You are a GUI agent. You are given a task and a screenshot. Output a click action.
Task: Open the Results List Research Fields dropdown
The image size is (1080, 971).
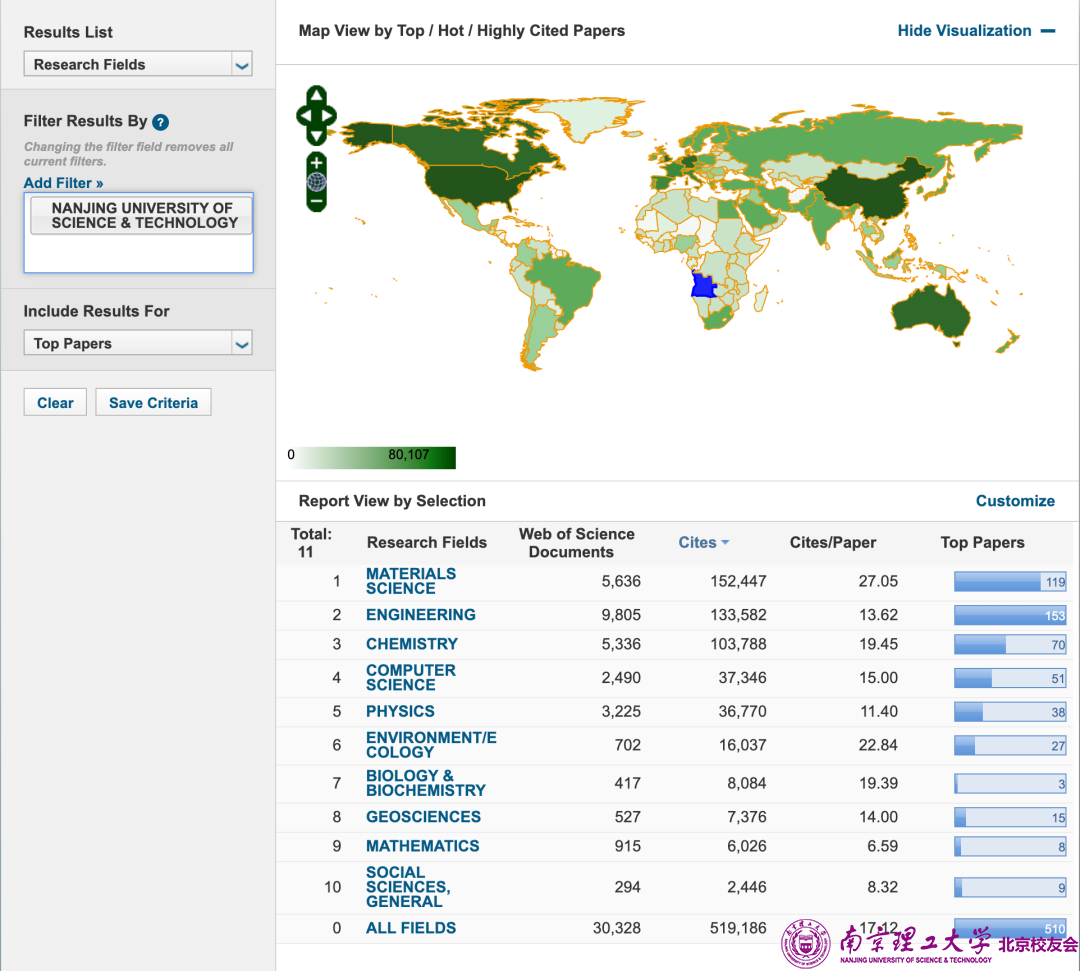[x=138, y=64]
